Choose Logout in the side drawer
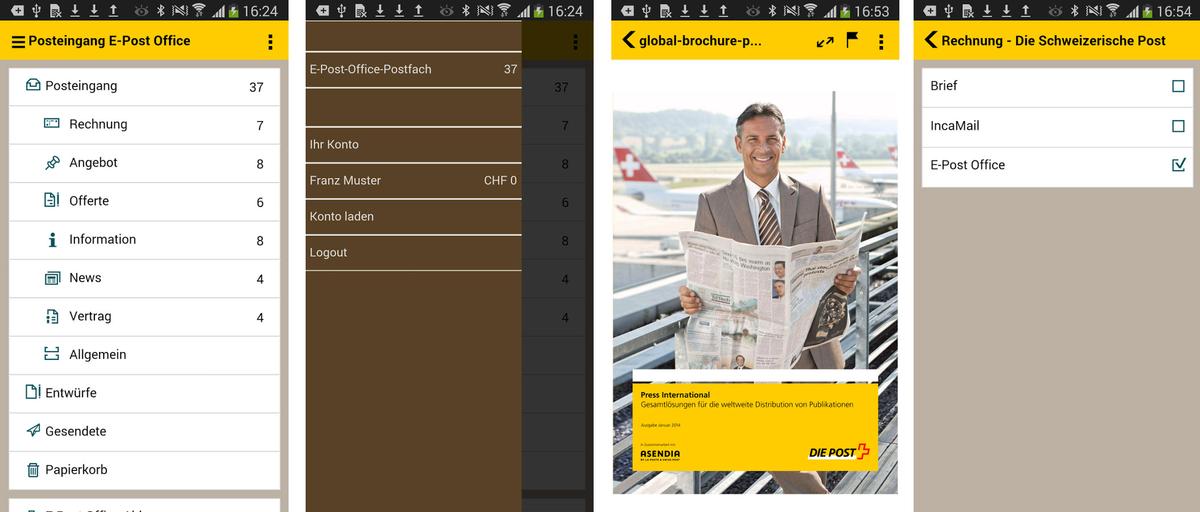Image resolution: width=1200 pixels, height=512 pixels. (413, 252)
